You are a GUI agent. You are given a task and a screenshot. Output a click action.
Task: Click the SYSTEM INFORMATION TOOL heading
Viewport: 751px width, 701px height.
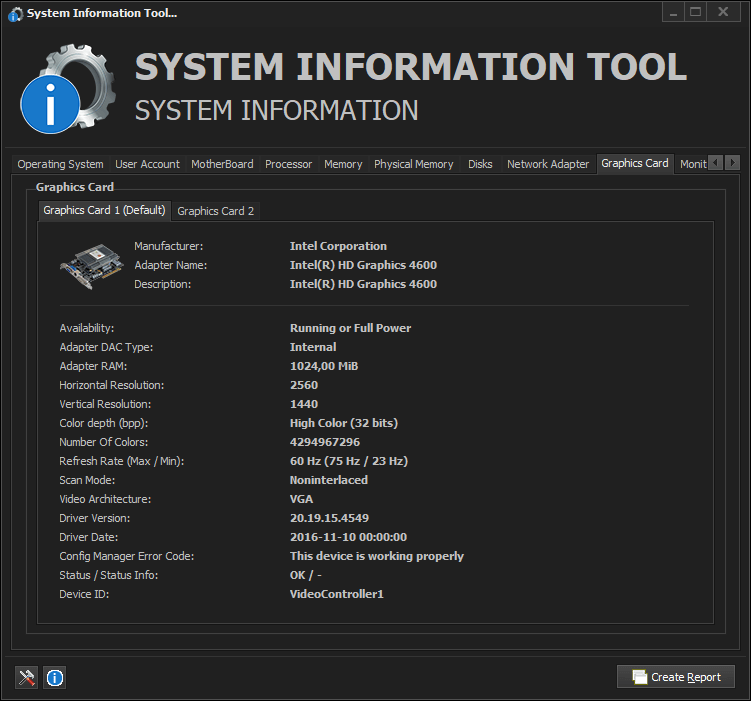click(411, 67)
